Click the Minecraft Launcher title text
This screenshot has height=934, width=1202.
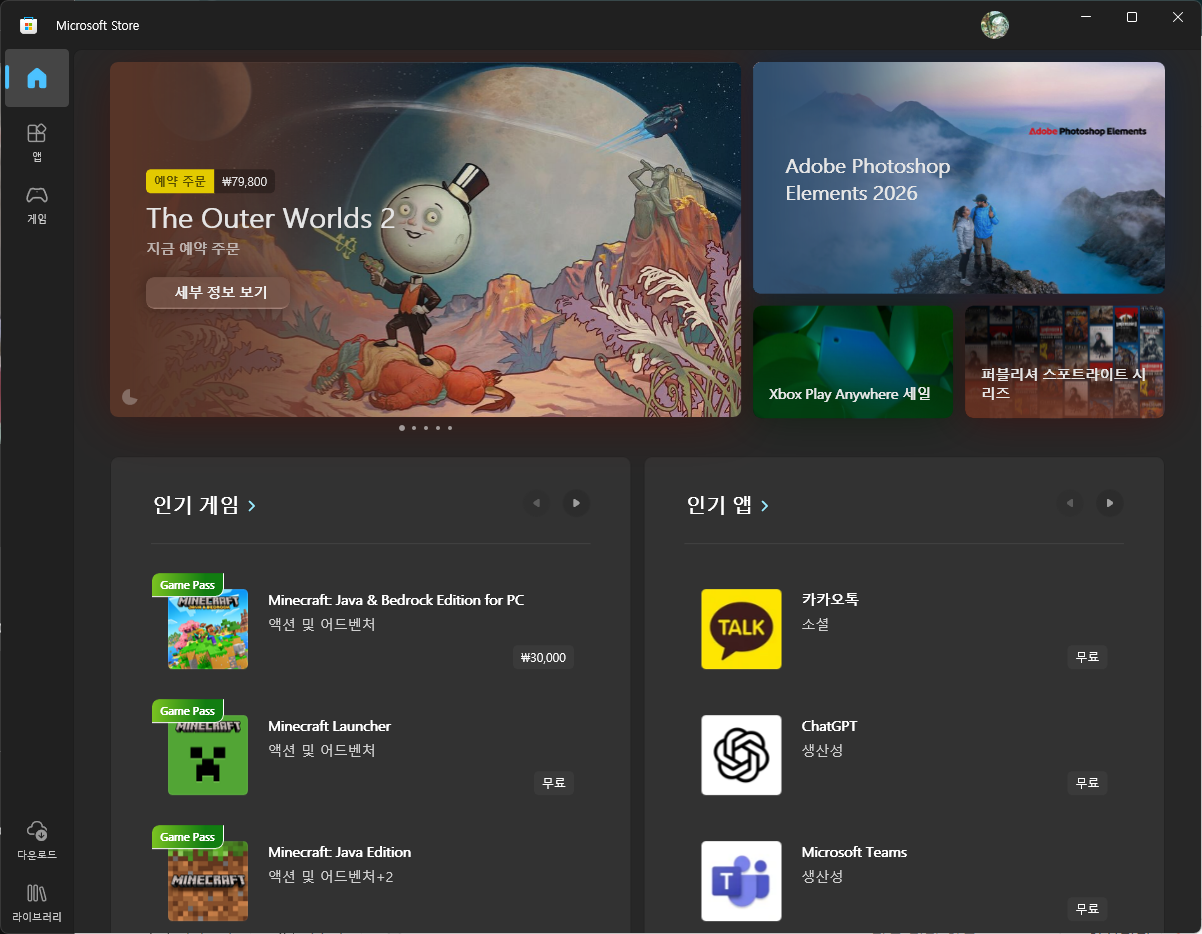329,726
